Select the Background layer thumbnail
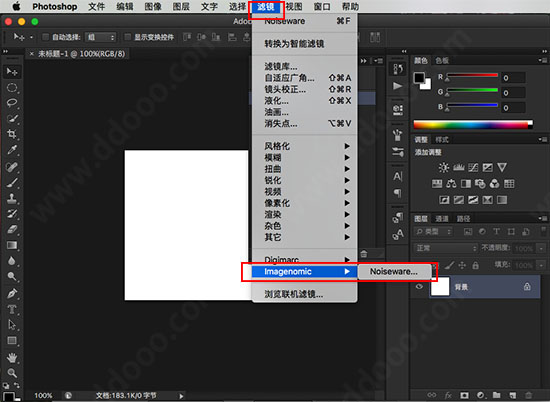Image resolution: width=550 pixels, height=402 pixels. [x=440, y=287]
